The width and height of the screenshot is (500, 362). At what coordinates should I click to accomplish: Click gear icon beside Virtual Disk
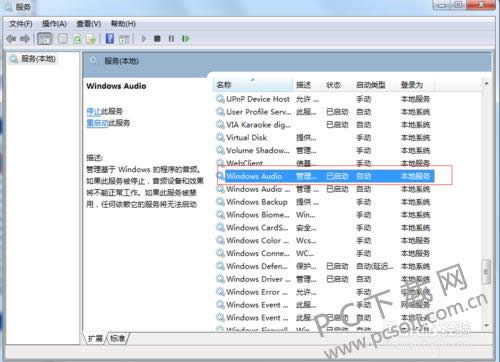pos(220,138)
